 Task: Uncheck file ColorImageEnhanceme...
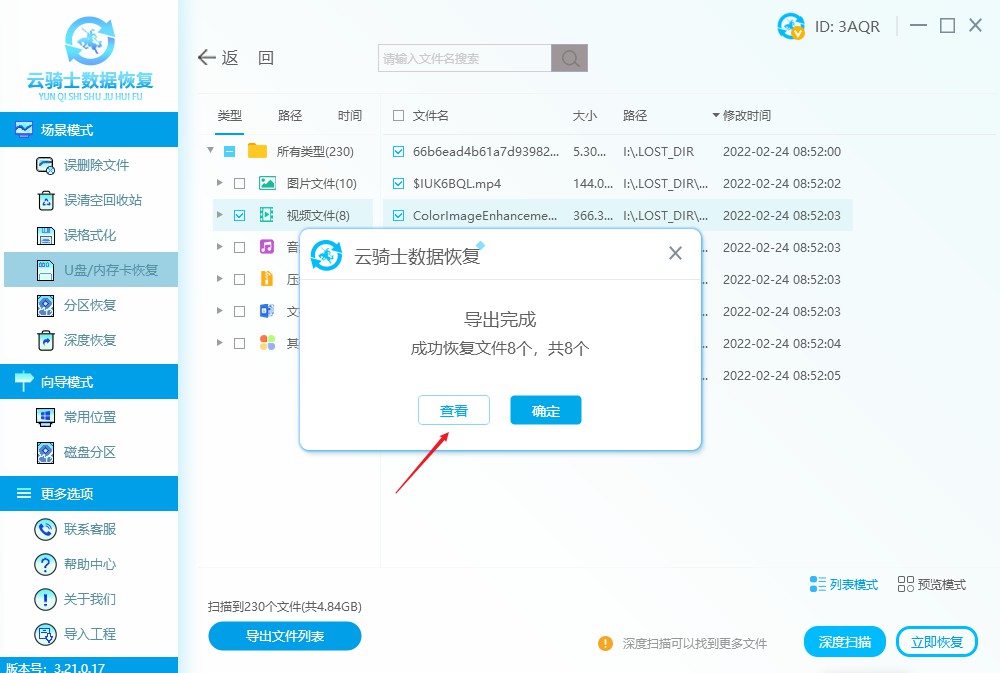(399, 216)
